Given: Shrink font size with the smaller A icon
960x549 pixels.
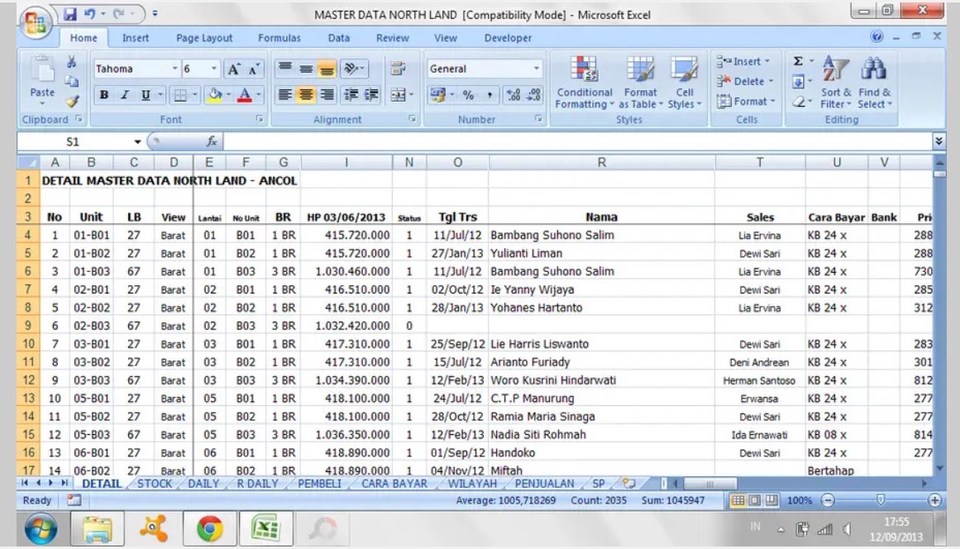Looking at the screenshot, I should click(x=253, y=69).
